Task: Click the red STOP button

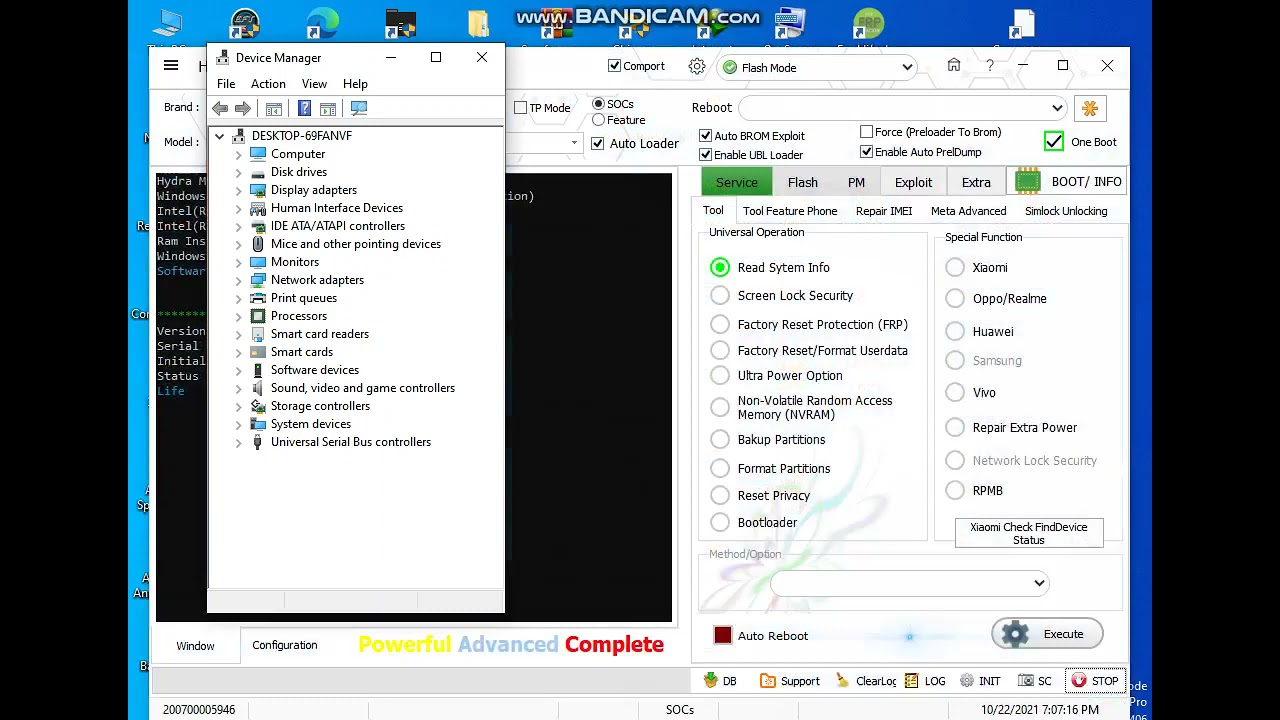Action: click(x=1095, y=681)
